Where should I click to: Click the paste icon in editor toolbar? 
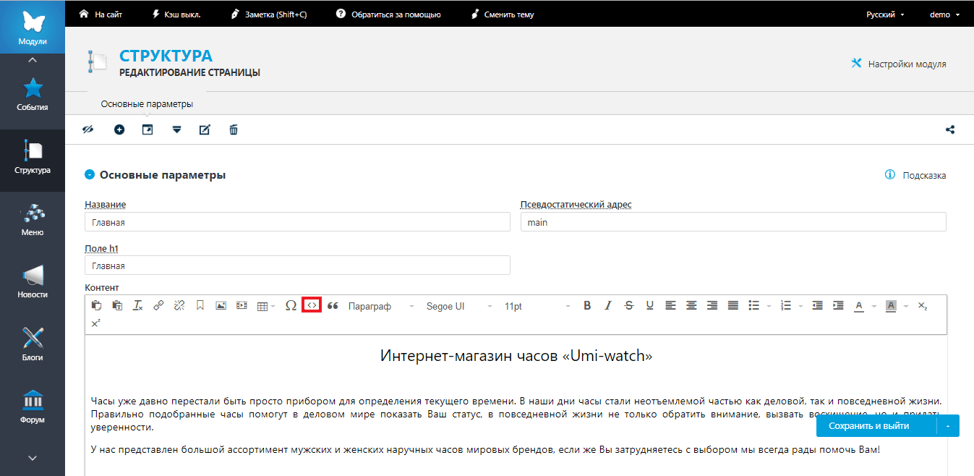click(x=96, y=306)
